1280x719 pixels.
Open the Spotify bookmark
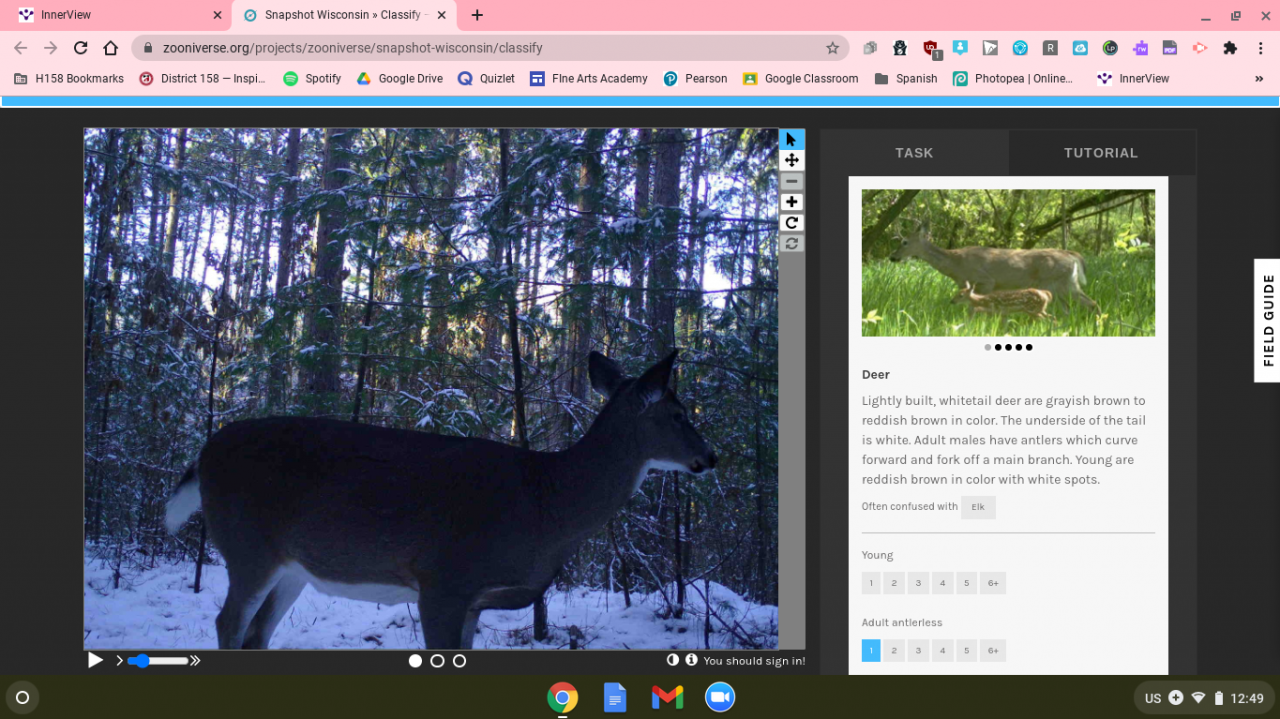coord(313,78)
